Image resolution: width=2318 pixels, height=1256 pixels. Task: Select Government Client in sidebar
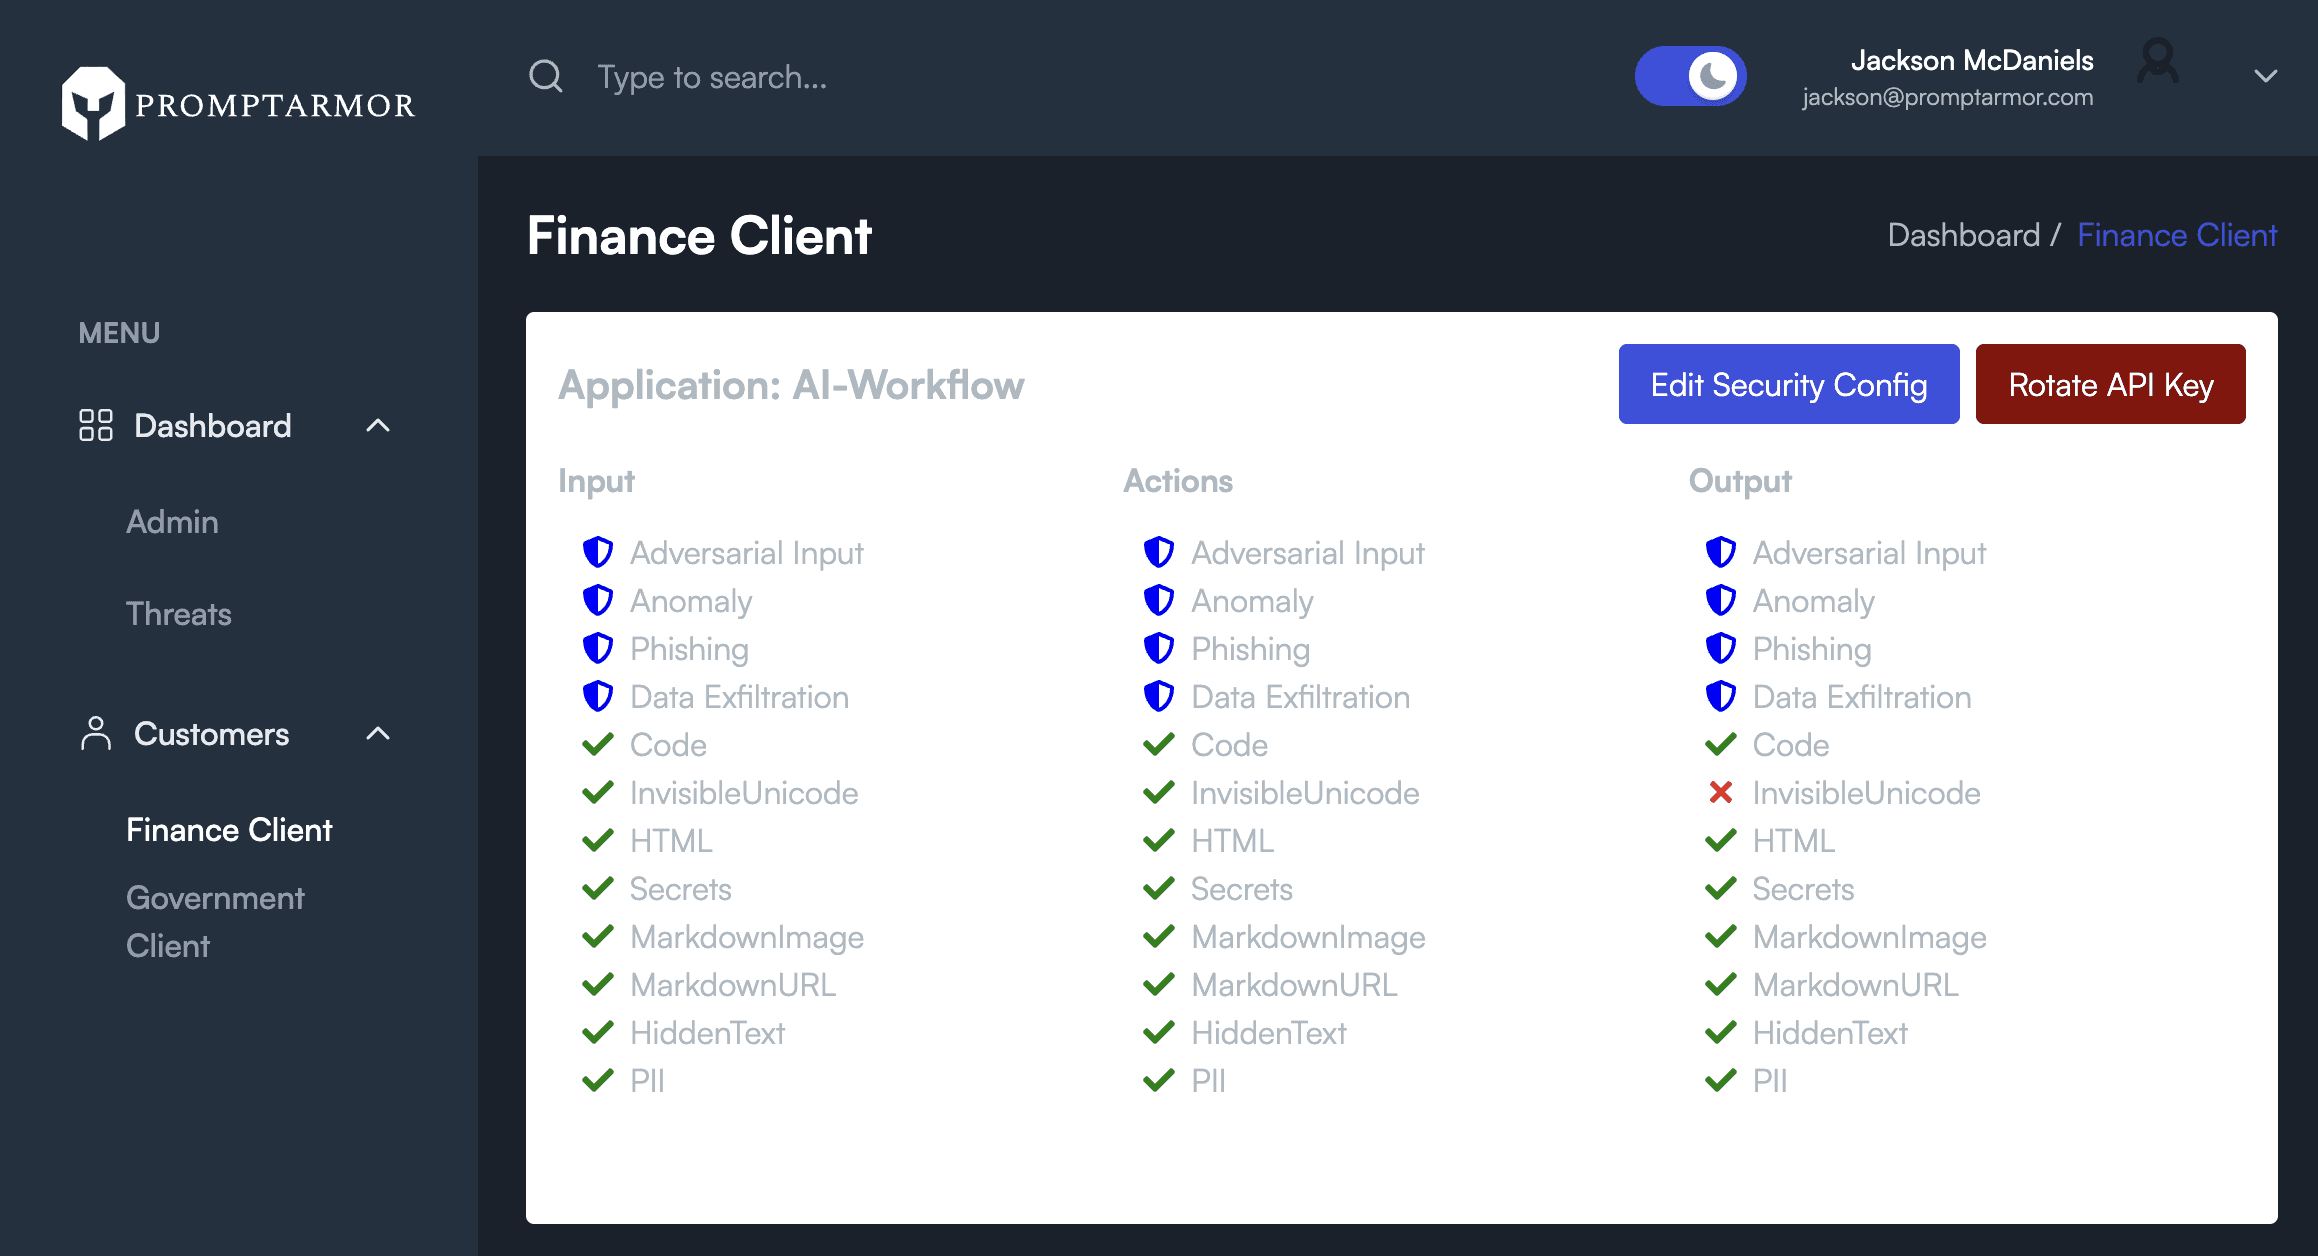[x=215, y=921]
